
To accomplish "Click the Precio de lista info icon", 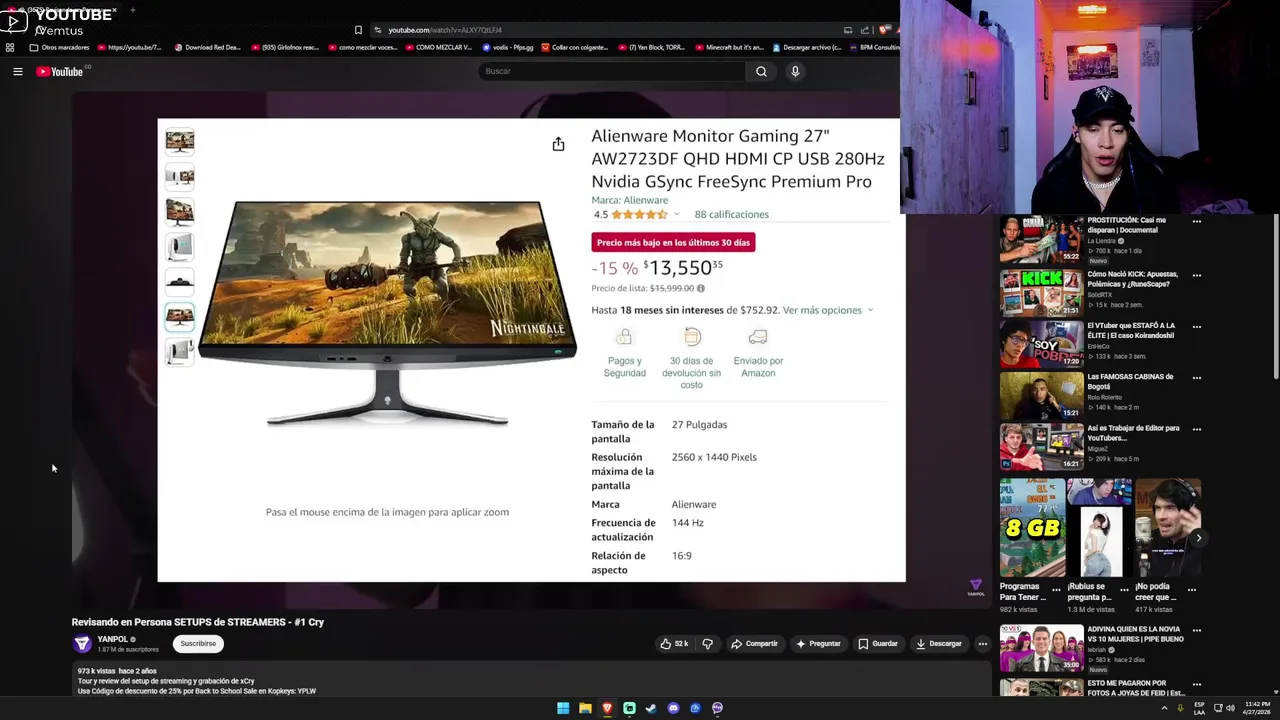I will (700, 288).
